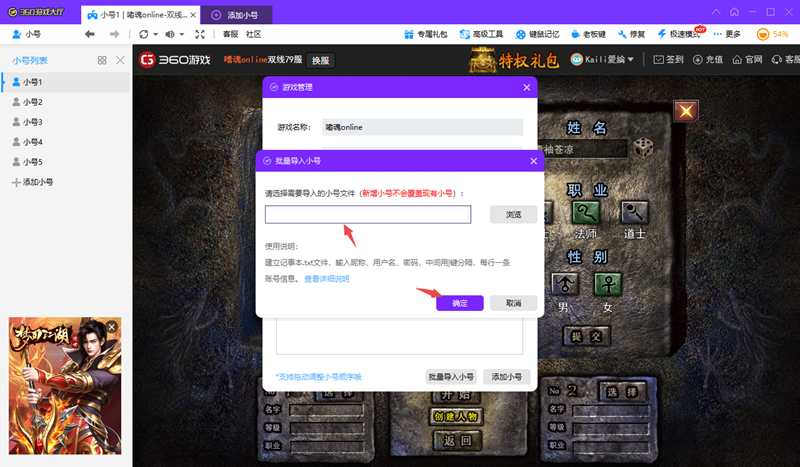
Task: Choose 女 female gender icon
Action: tap(608, 284)
